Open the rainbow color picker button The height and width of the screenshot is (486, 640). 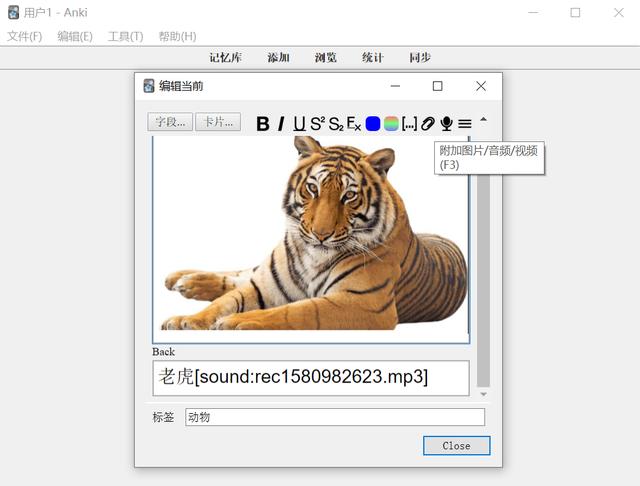391,124
